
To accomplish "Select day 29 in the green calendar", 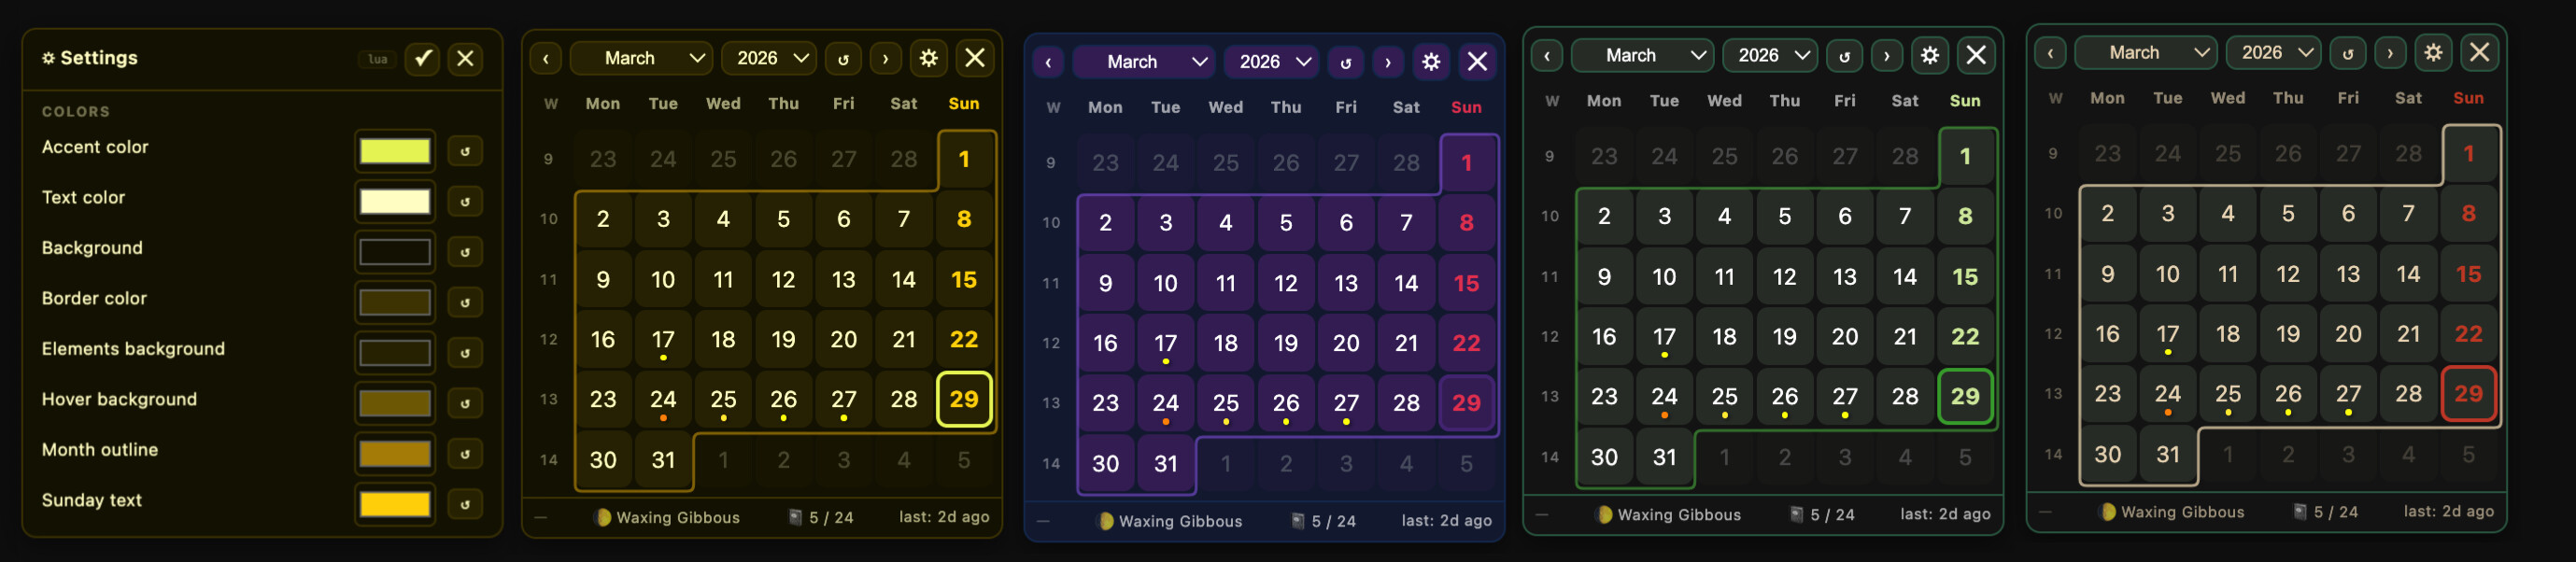I will click(1965, 396).
